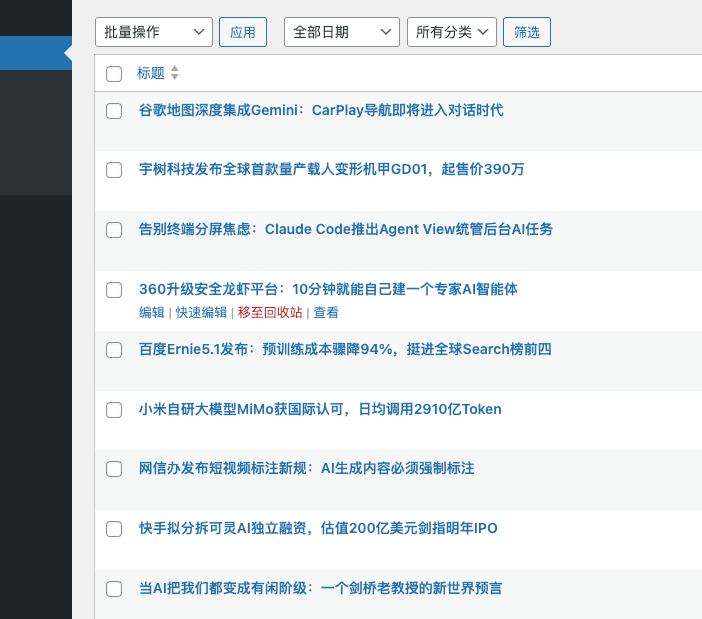702x619 pixels.
Task: Check the box for 快手拟分拆可灵AI post
Action: tap(114, 529)
